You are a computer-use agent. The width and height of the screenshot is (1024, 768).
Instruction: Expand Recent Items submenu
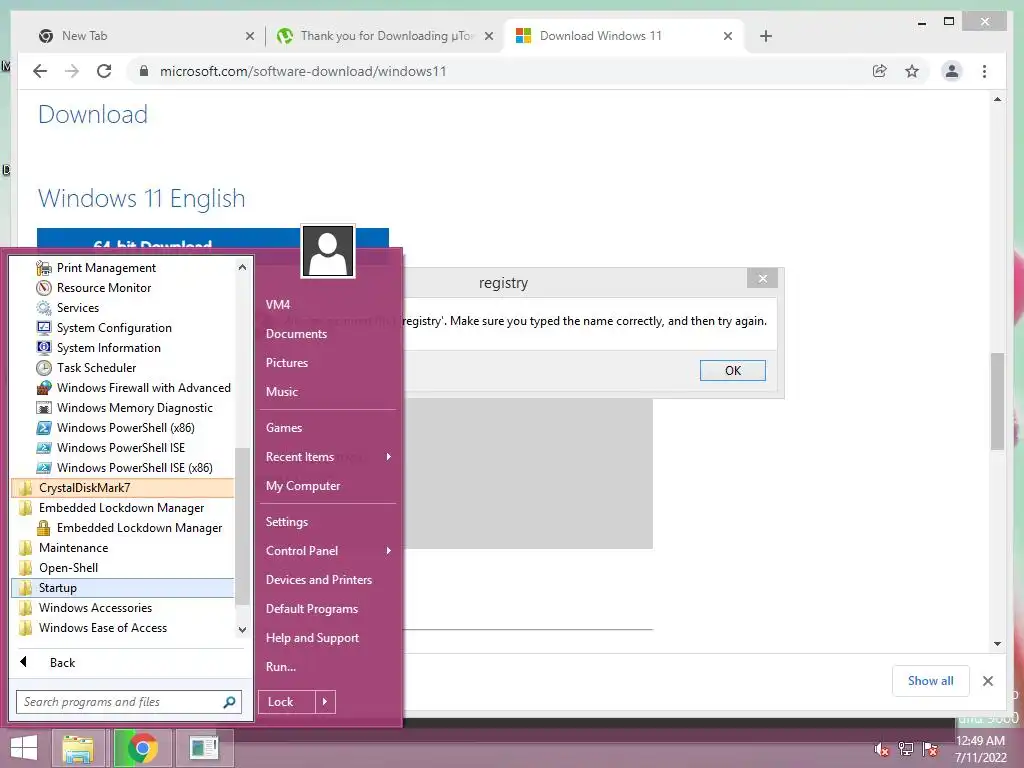pos(328,457)
